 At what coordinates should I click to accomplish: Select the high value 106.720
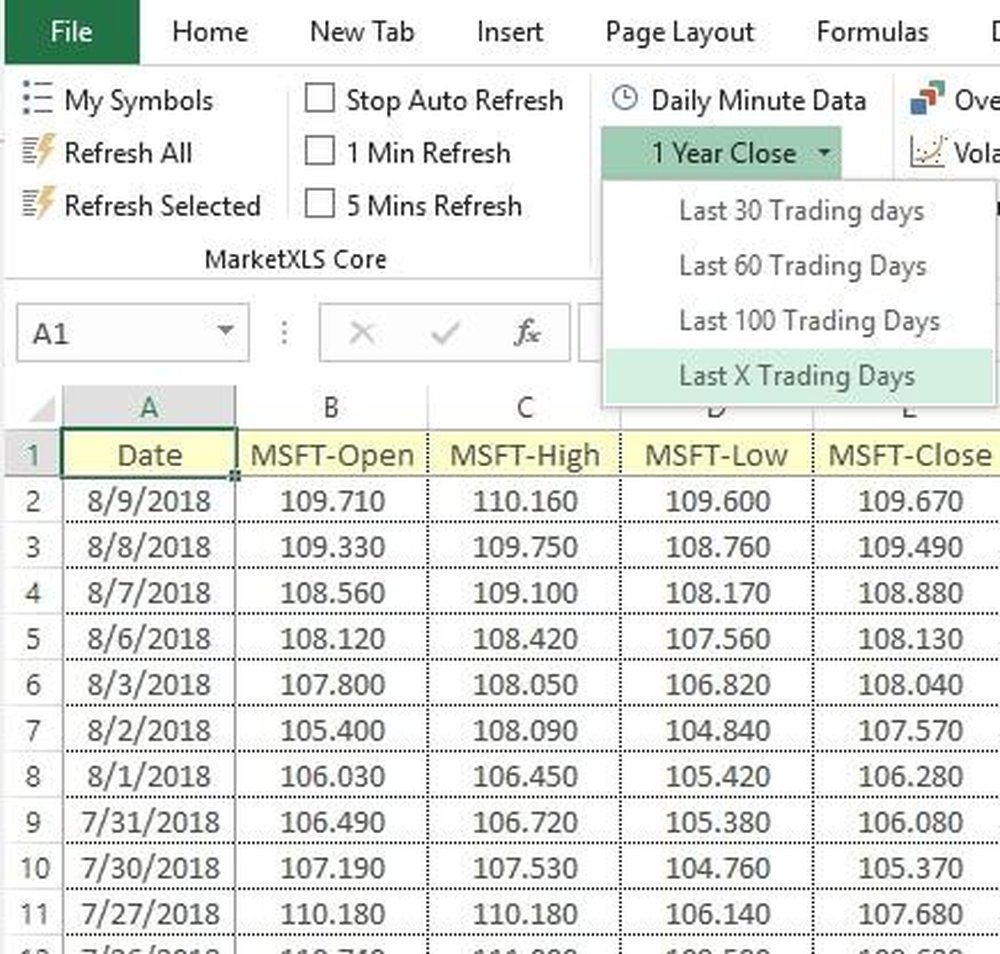[x=525, y=822]
